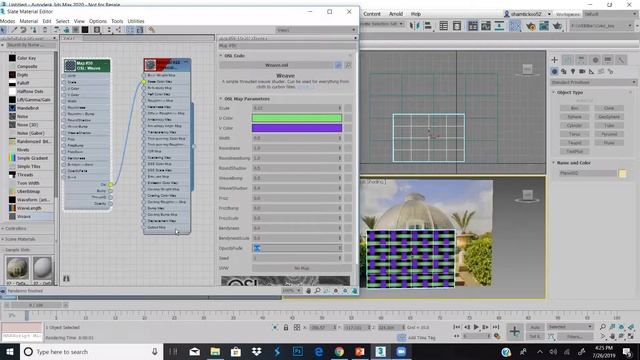Open the Material menu

pyautogui.click(x=29, y=21)
